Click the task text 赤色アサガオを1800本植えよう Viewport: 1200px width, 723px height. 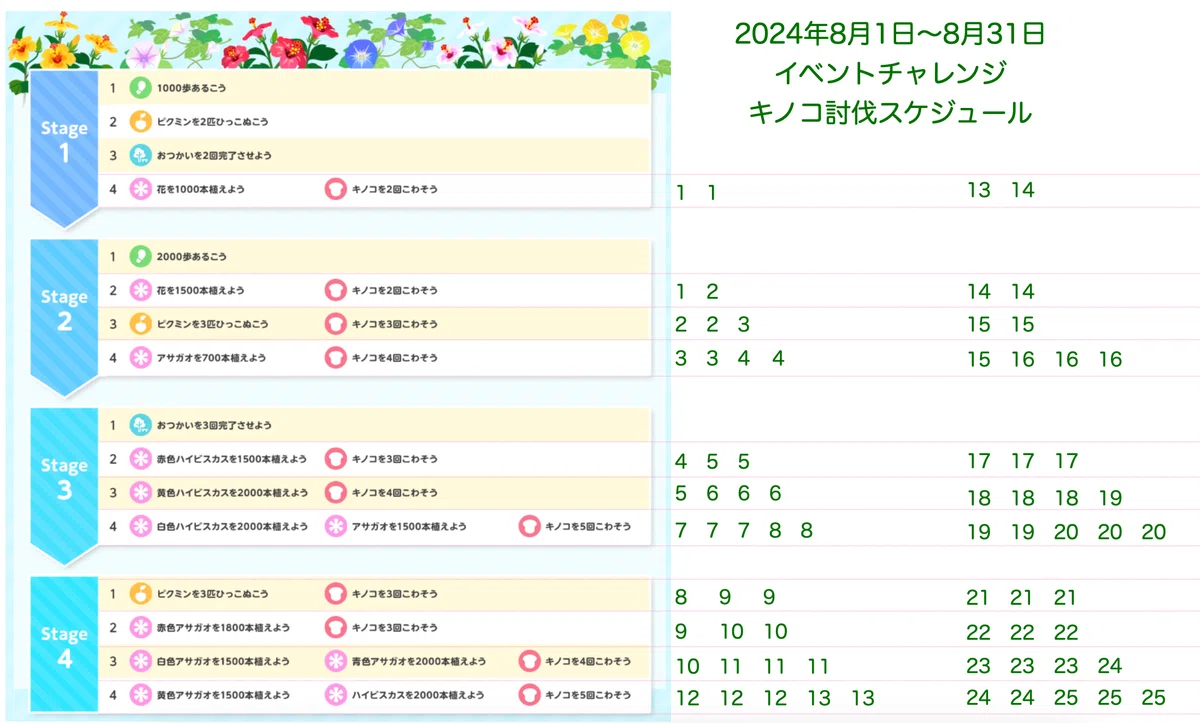[x=223, y=628]
